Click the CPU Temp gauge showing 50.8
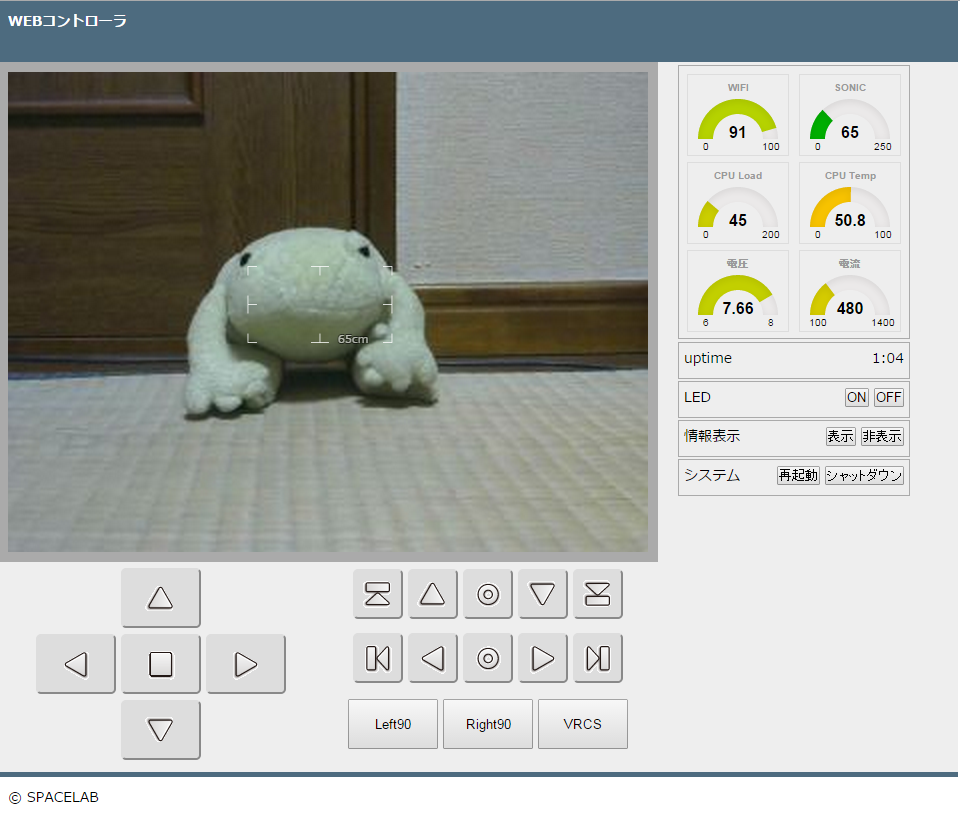 point(850,203)
